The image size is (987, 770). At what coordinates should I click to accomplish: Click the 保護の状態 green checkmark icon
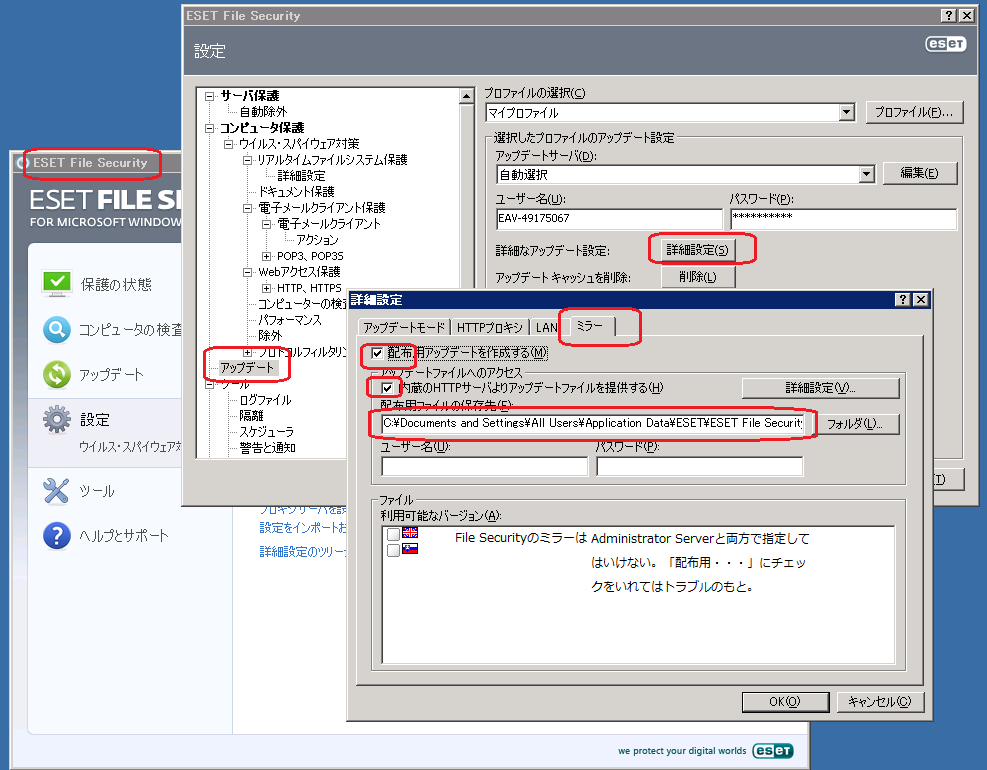(x=57, y=284)
